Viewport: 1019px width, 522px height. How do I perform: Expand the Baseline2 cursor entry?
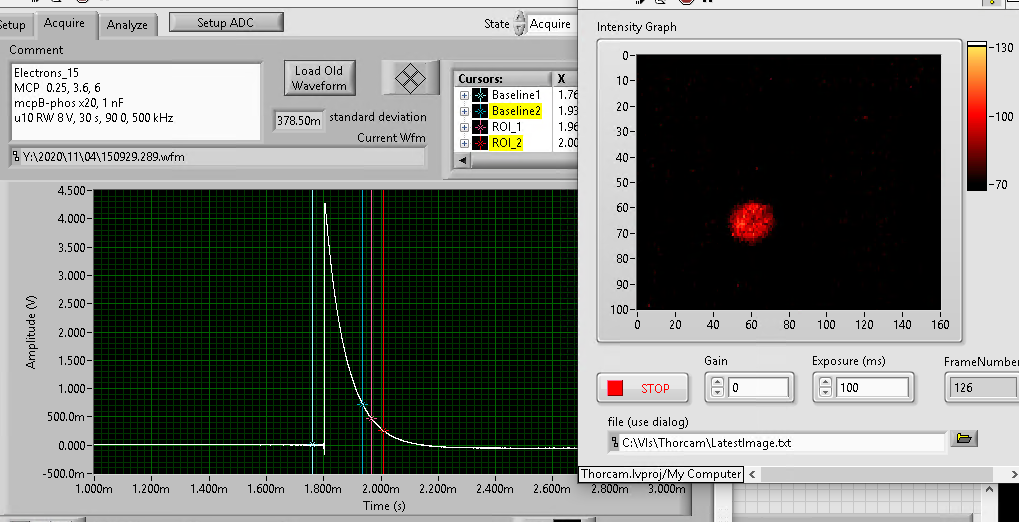click(464, 111)
